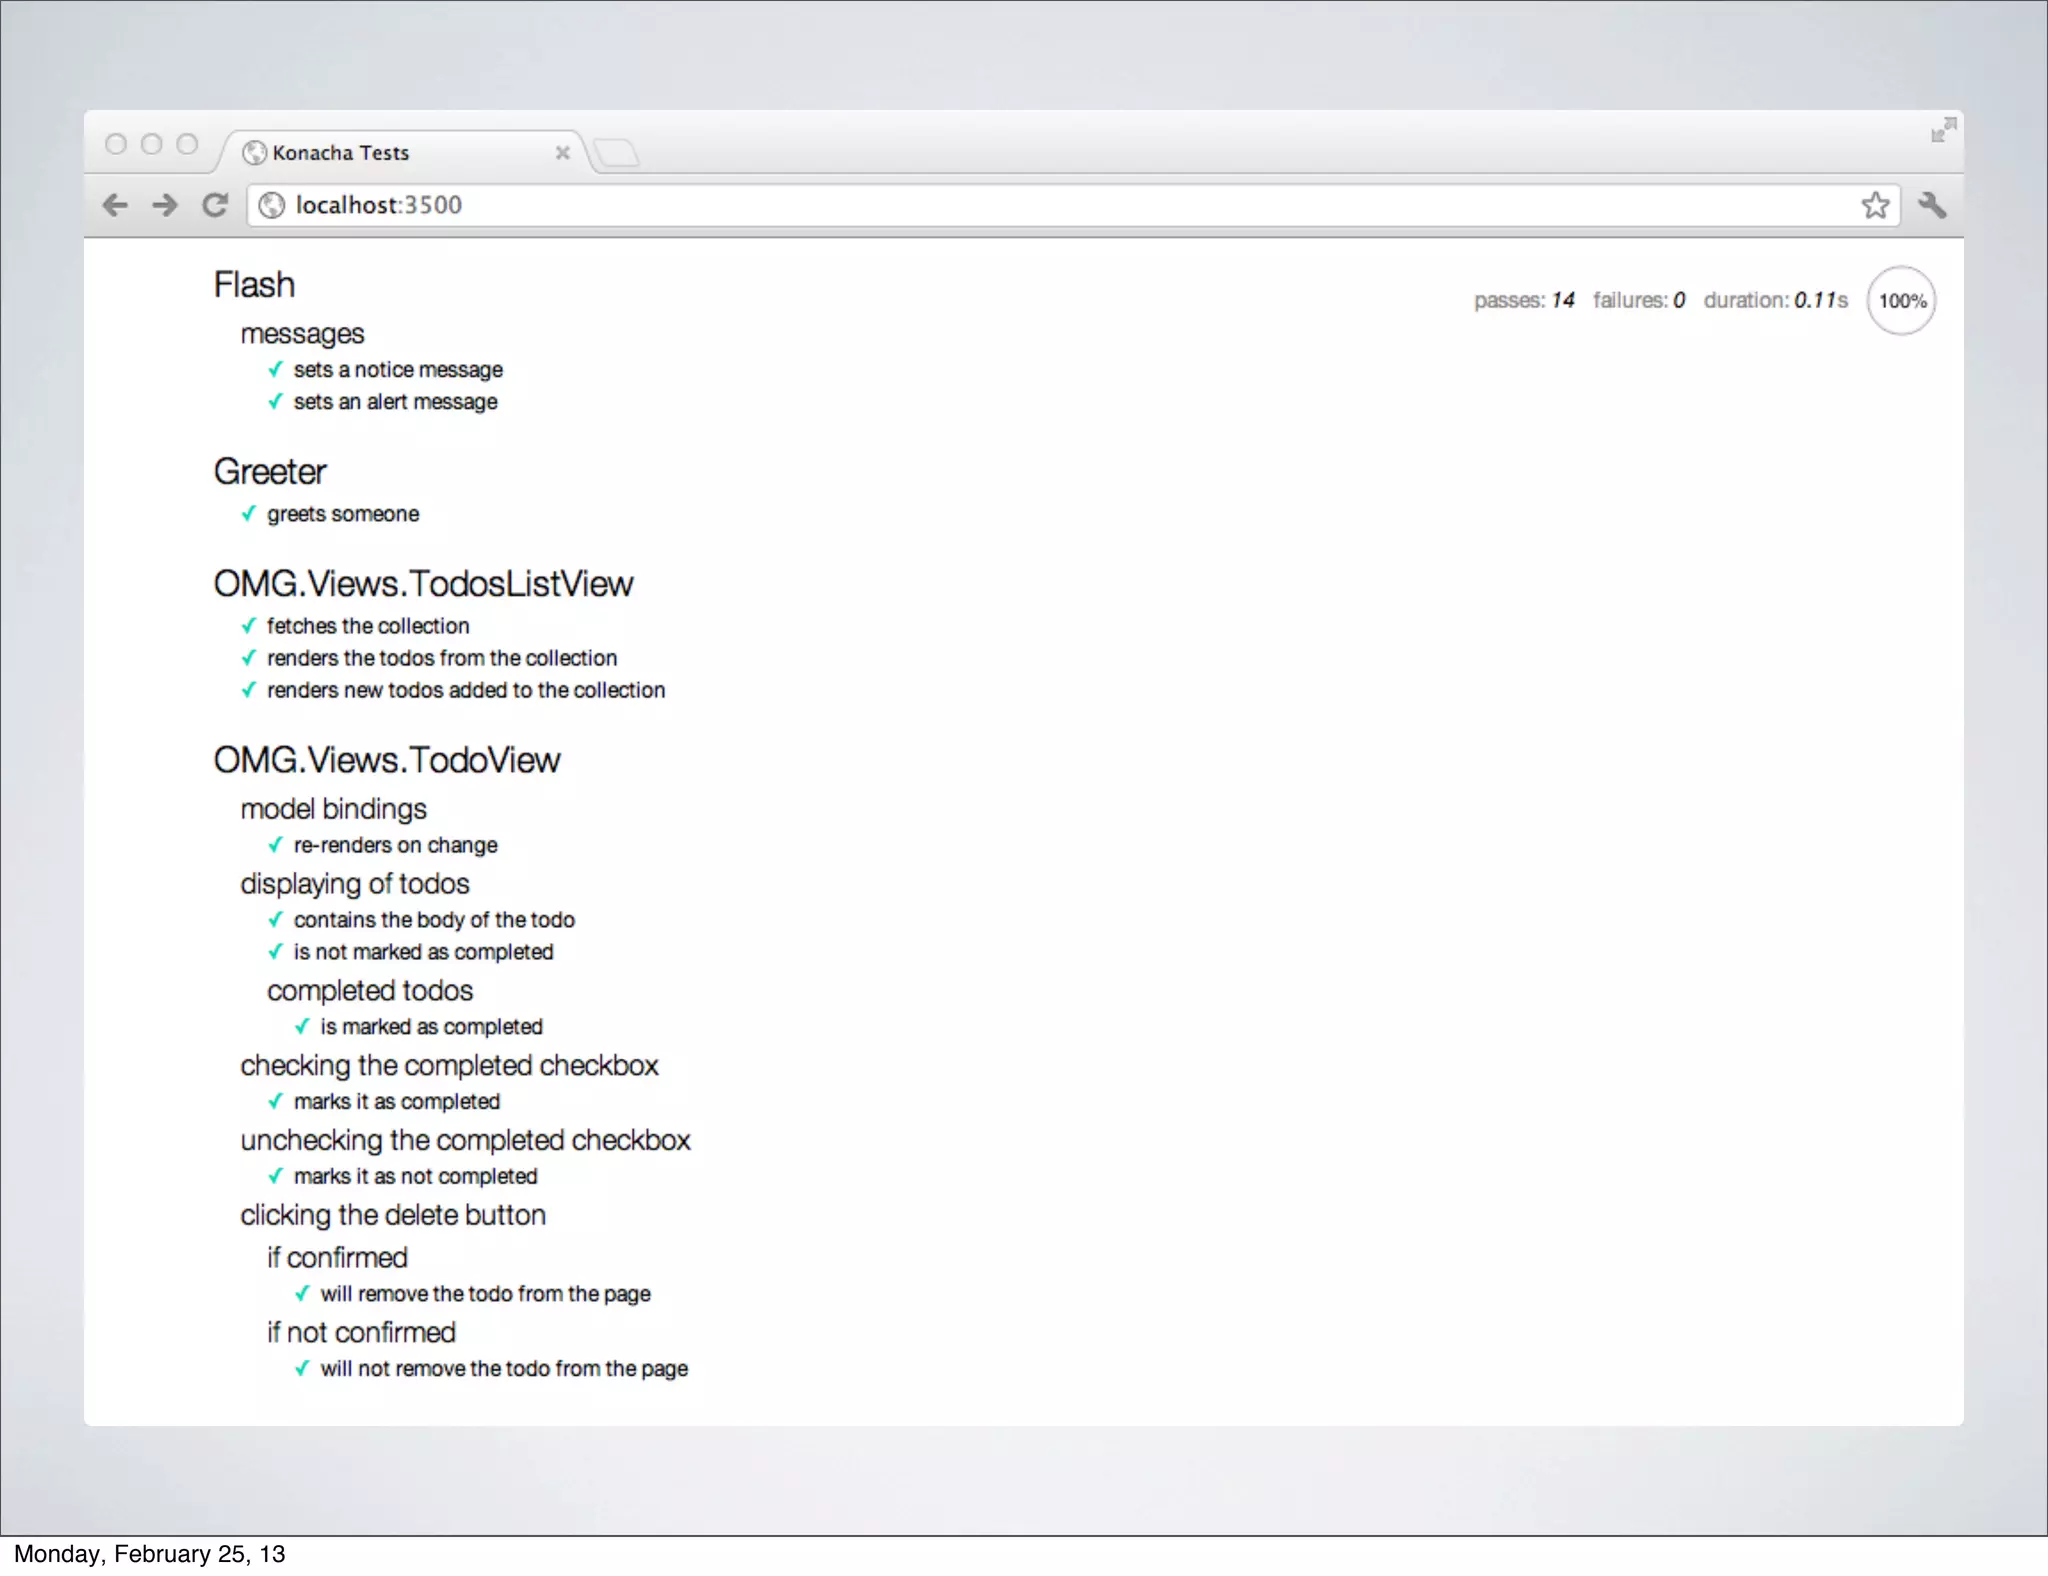Click the 100% progress circle
2048x1576 pixels.
[x=1901, y=301]
